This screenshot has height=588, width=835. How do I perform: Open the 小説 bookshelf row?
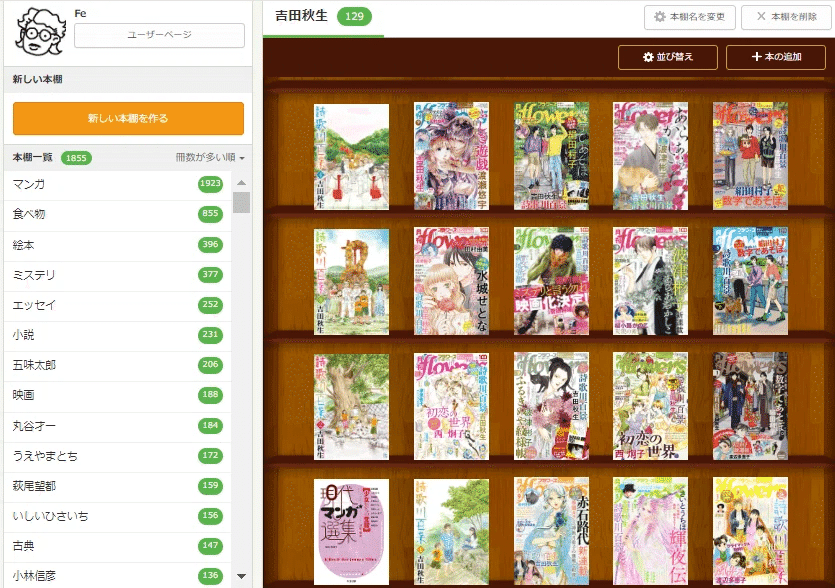click(x=118, y=335)
